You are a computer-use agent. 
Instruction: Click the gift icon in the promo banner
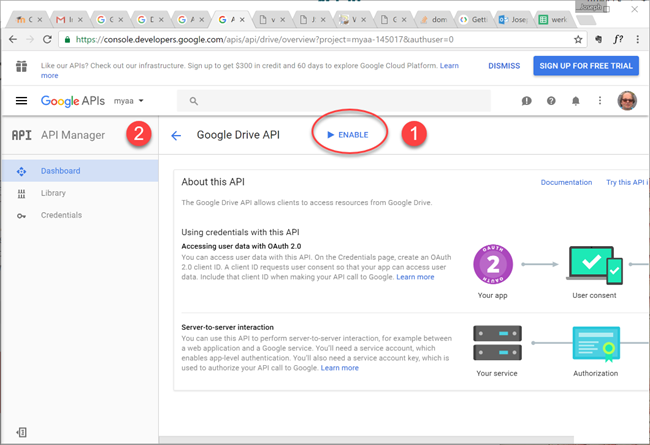22,66
